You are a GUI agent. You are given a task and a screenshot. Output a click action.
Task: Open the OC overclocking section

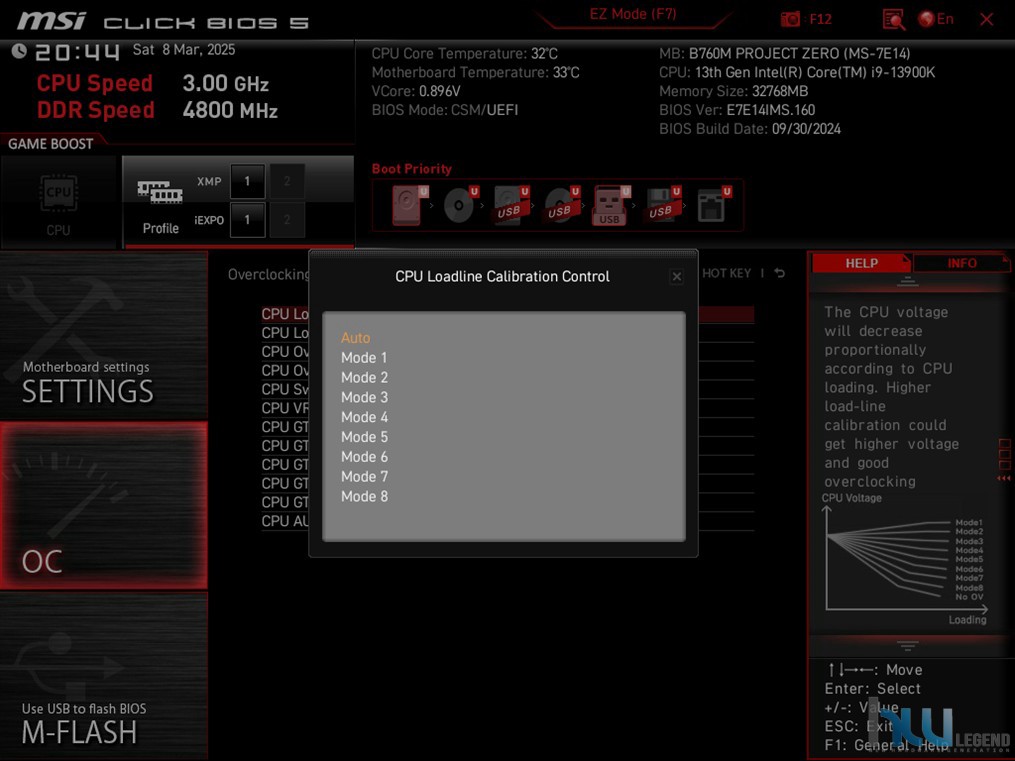(x=104, y=505)
